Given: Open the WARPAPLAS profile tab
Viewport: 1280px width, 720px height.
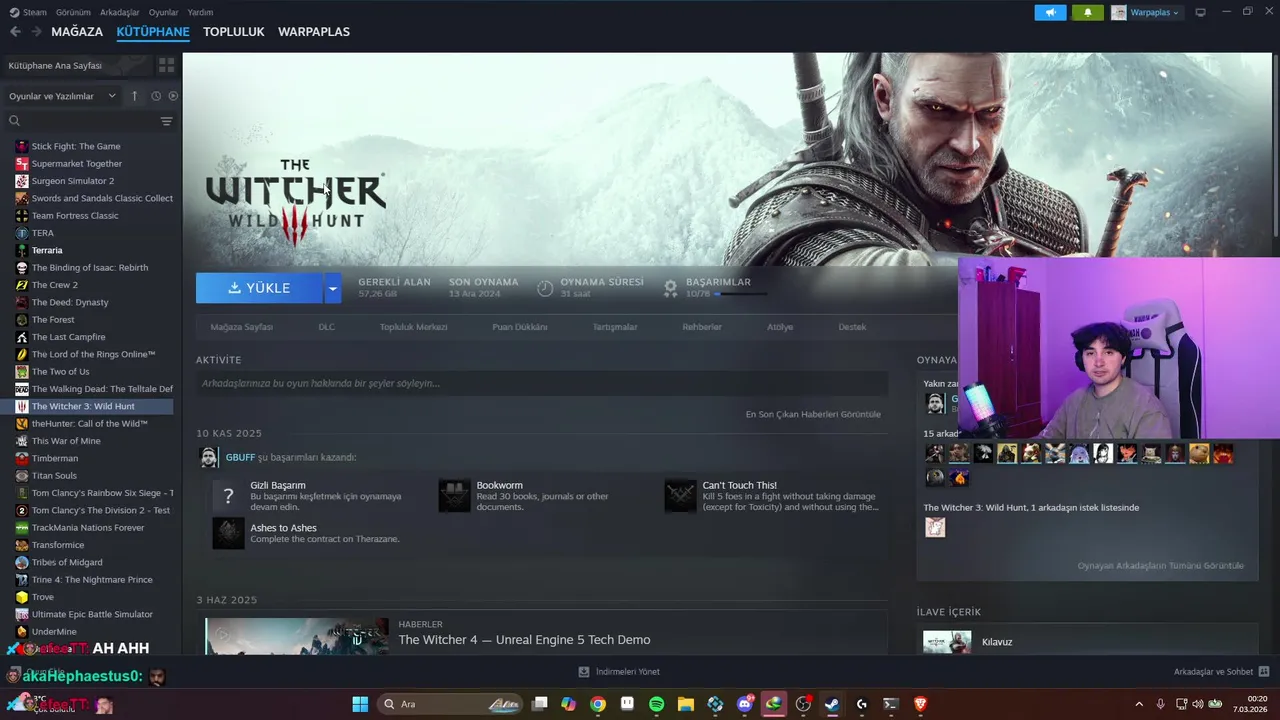Looking at the screenshot, I should 314,32.
